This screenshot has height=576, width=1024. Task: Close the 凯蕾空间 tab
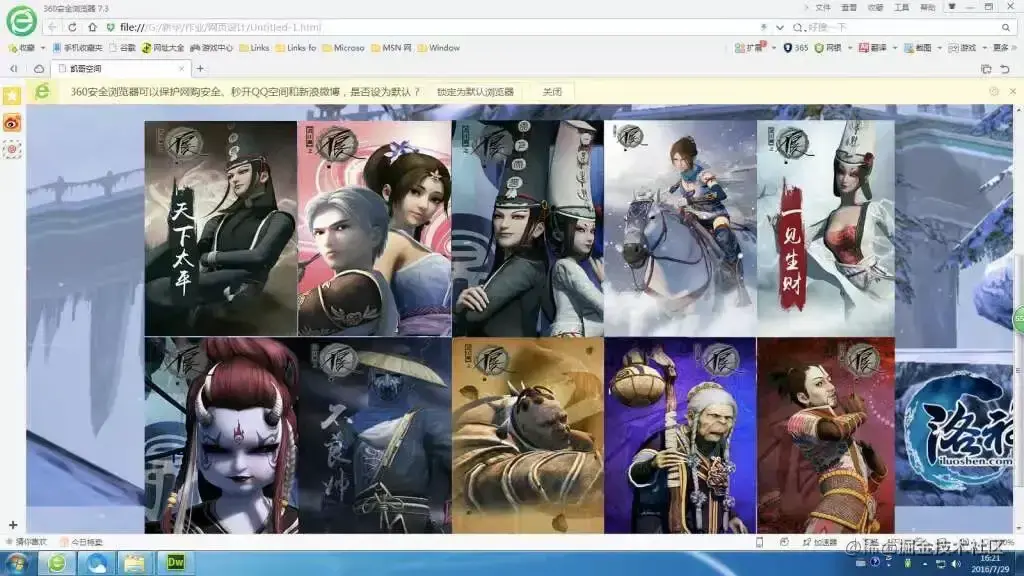pos(182,69)
